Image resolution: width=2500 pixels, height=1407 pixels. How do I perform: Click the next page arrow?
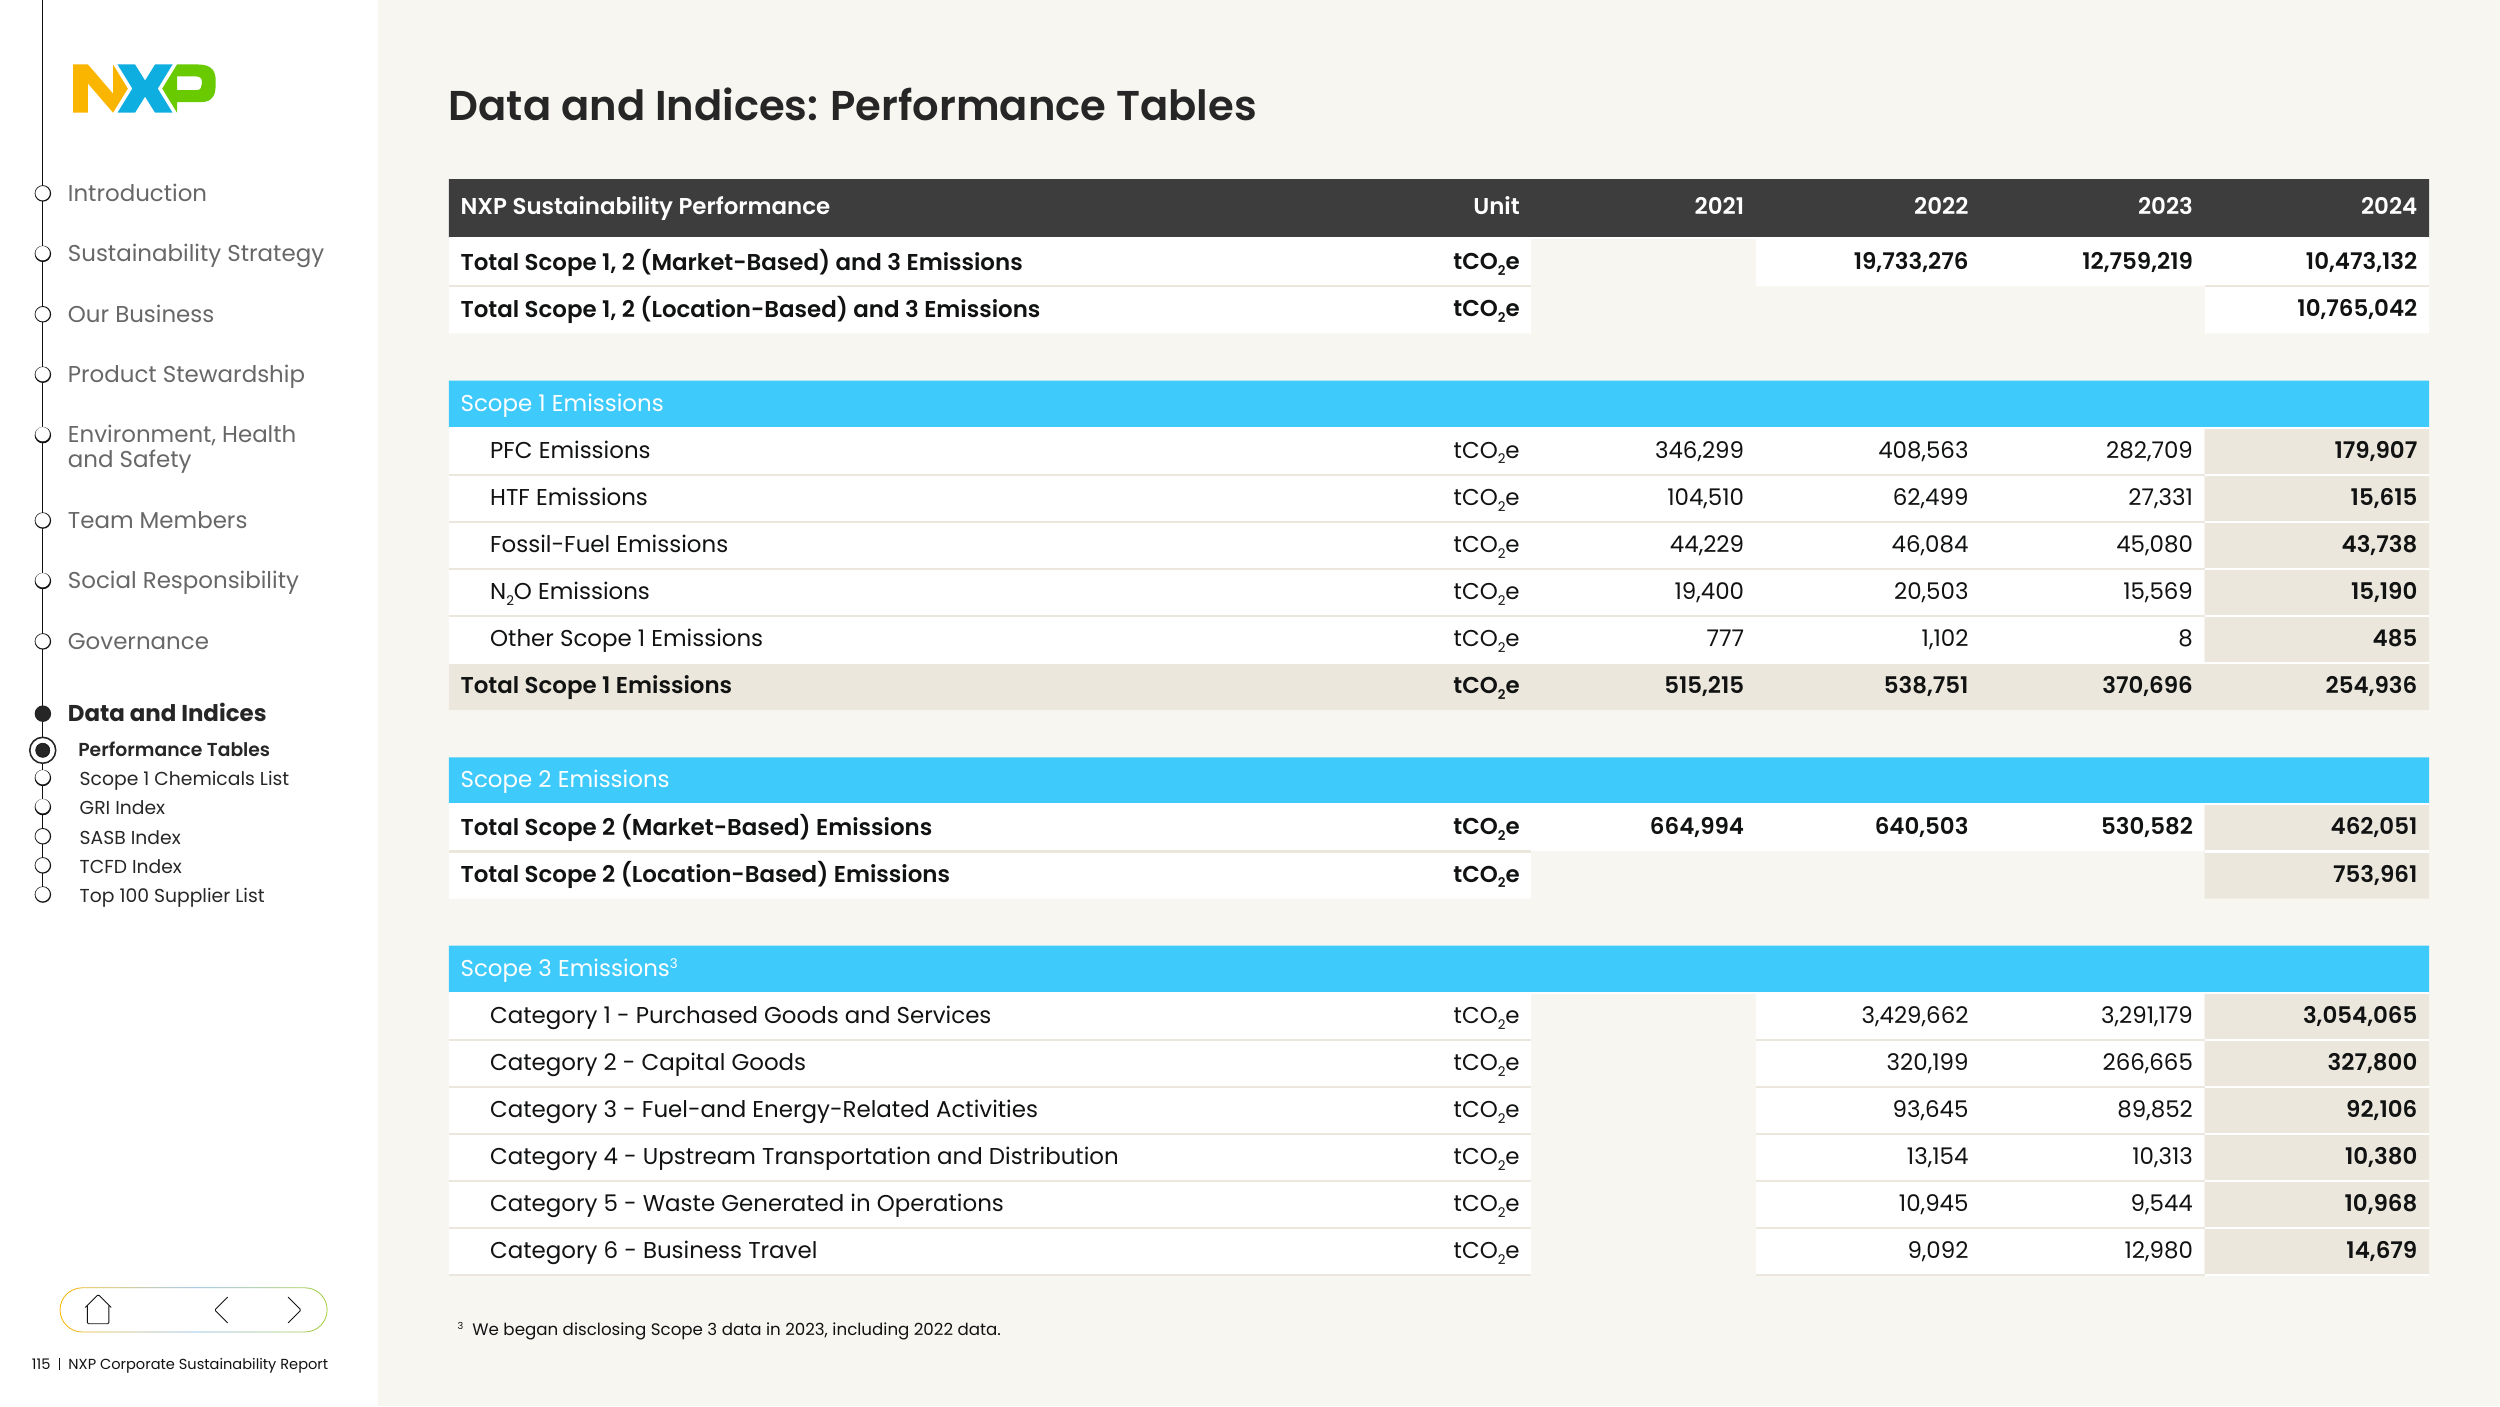pos(293,1309)
